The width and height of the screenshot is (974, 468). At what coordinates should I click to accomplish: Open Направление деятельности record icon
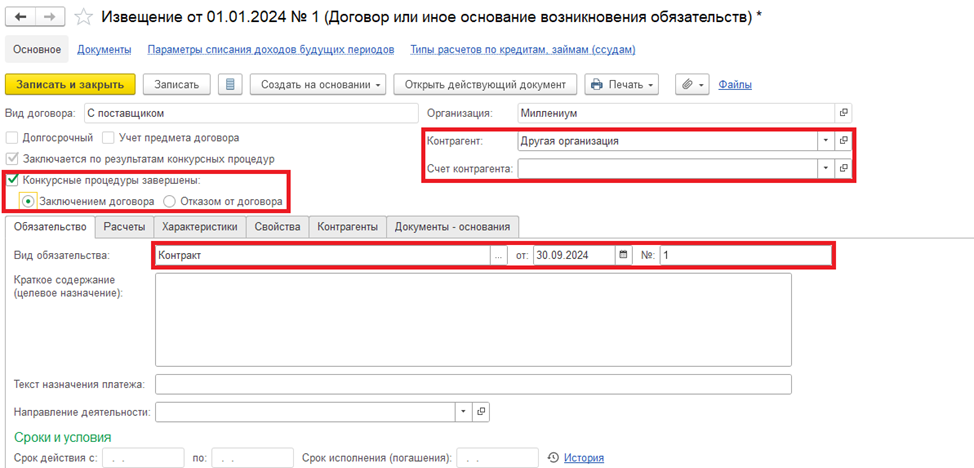point(481,411)
